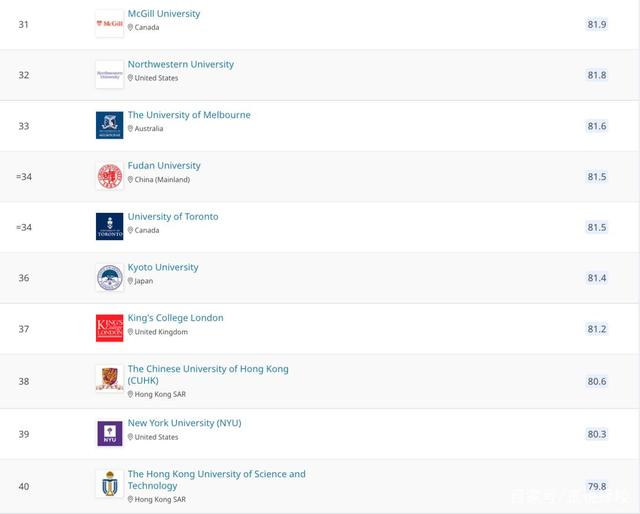Open the University of Toronto link

tap(173, 217)
